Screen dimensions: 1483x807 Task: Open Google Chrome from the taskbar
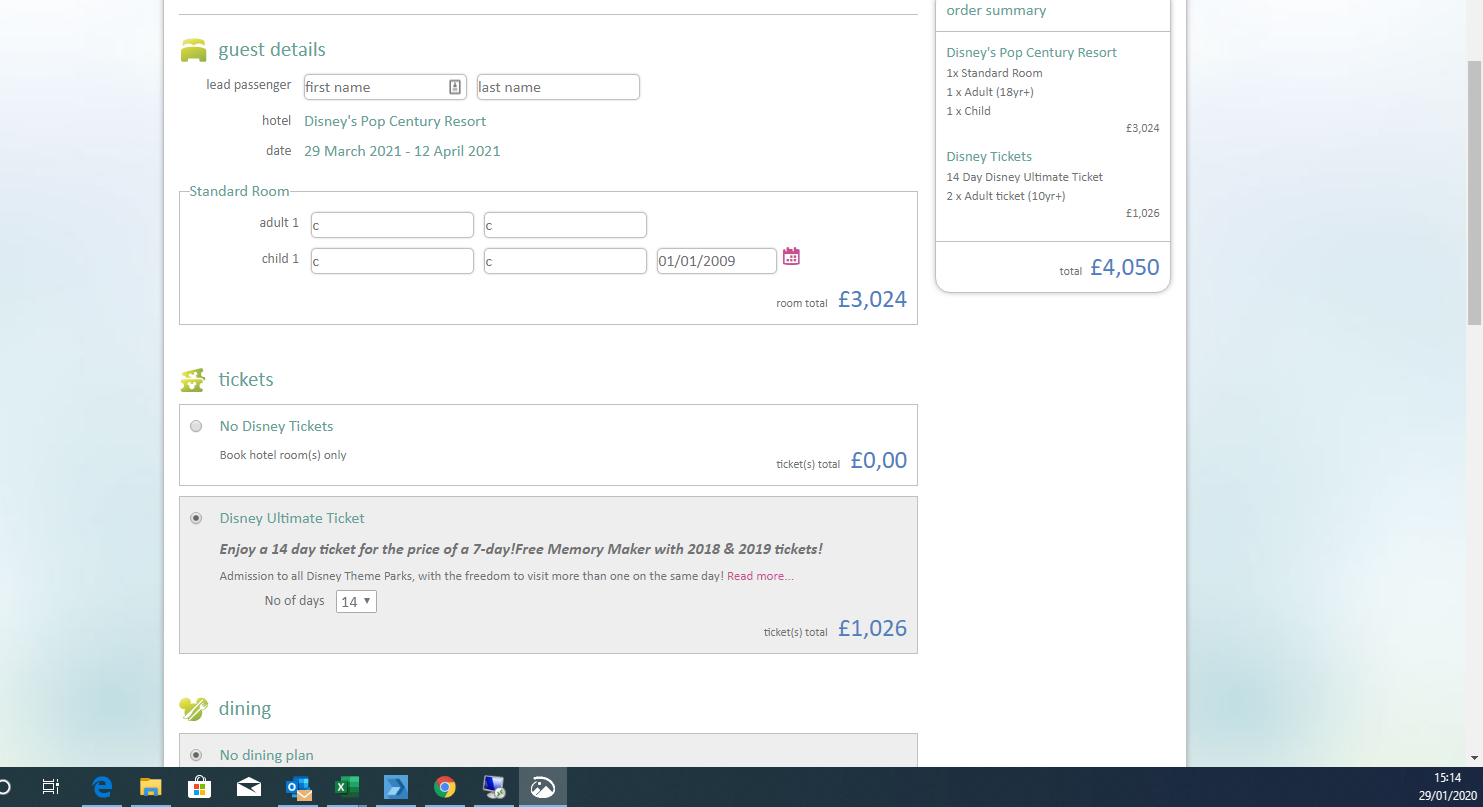point(445,787)
